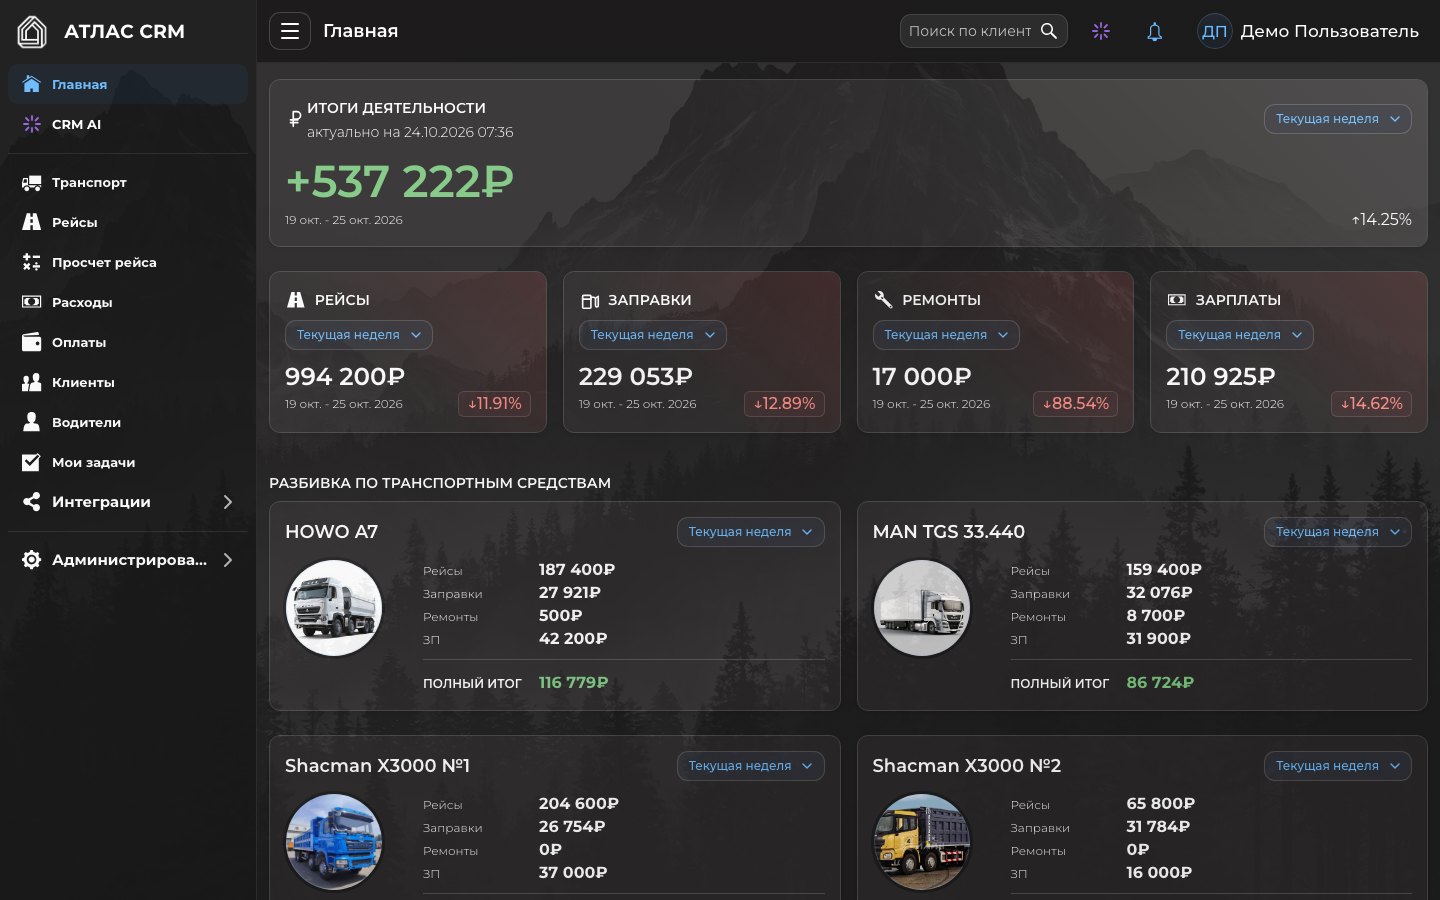
Task: Click the Мои задачи checkmark icon
Action: pyautogui.click(x=32, y=462)
